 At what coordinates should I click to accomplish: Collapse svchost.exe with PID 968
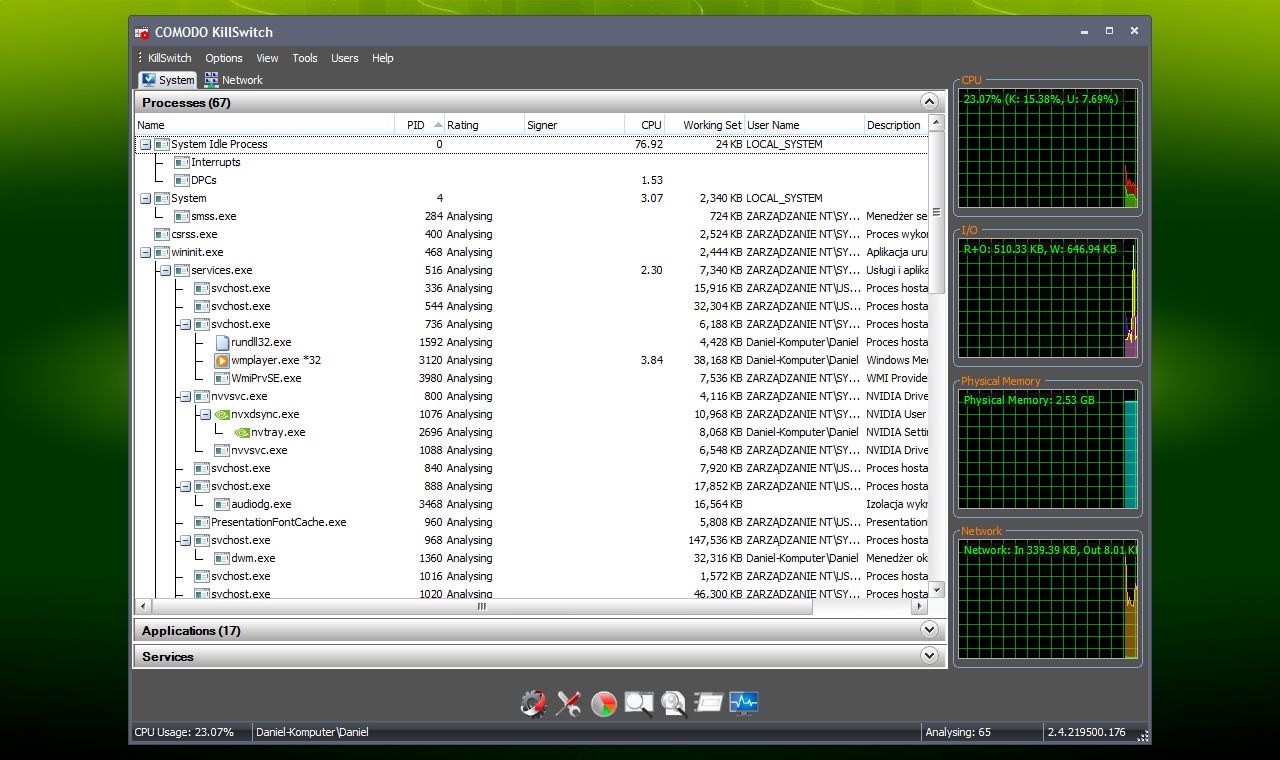click(x=185, y=540)
